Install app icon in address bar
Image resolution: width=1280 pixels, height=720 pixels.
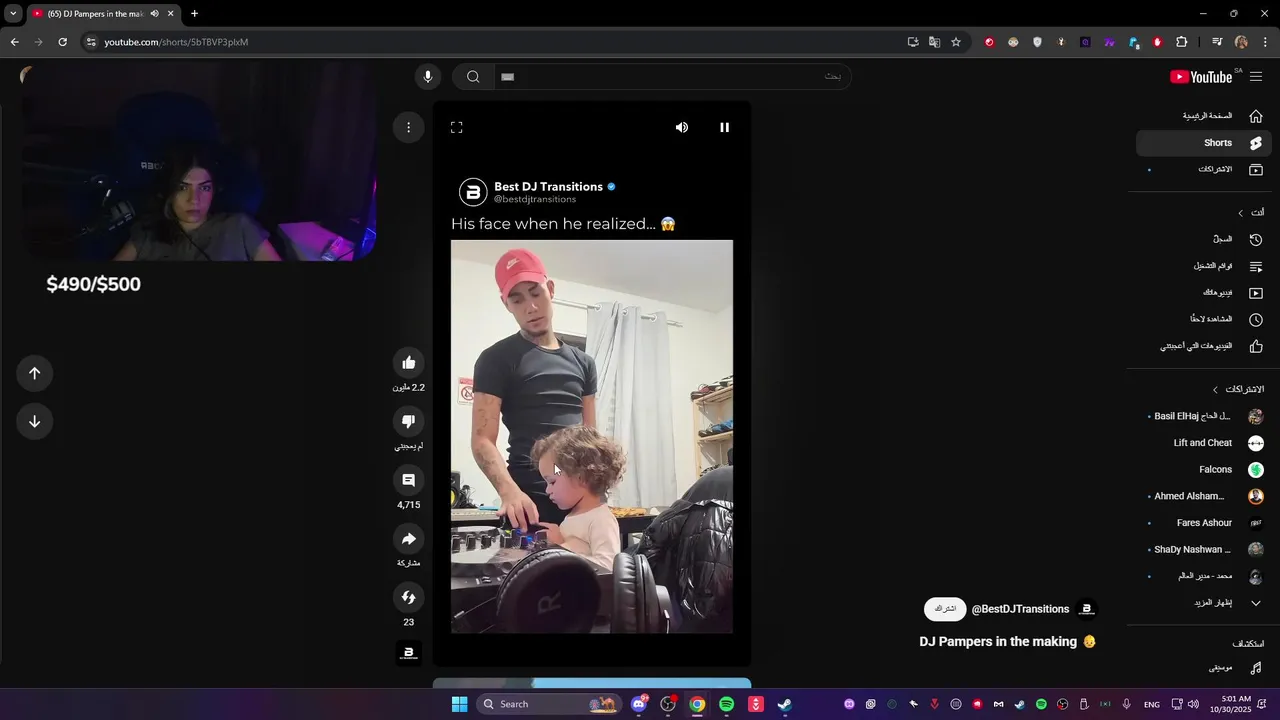913,42
